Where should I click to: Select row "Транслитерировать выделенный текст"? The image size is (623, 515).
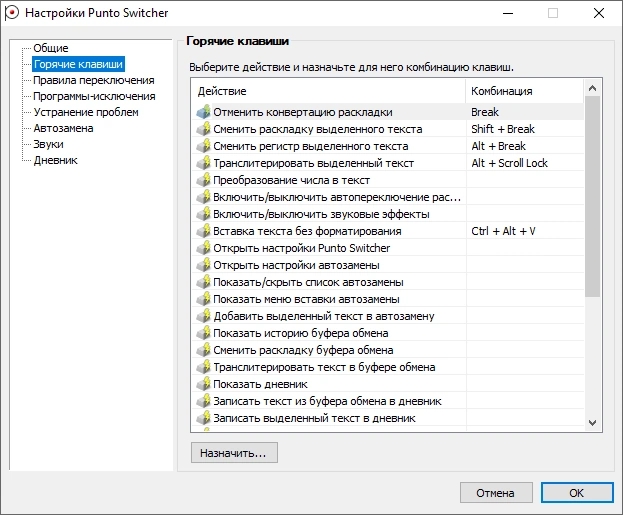388,163
